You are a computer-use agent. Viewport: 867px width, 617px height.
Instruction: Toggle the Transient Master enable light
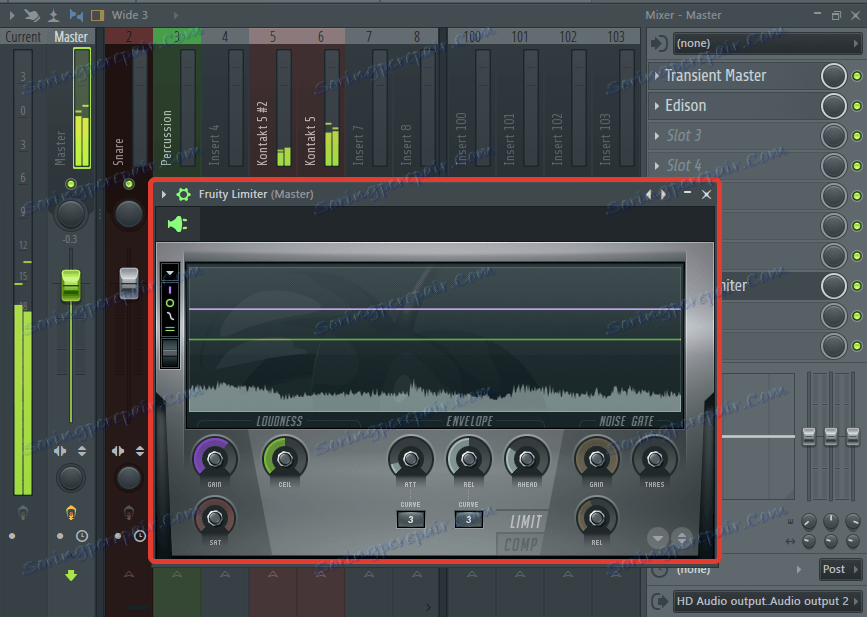click(856, 76)
